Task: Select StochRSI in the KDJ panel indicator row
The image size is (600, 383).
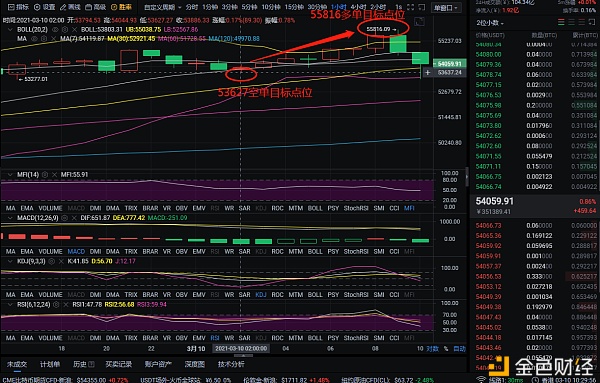Action: [x=356, y=295]
